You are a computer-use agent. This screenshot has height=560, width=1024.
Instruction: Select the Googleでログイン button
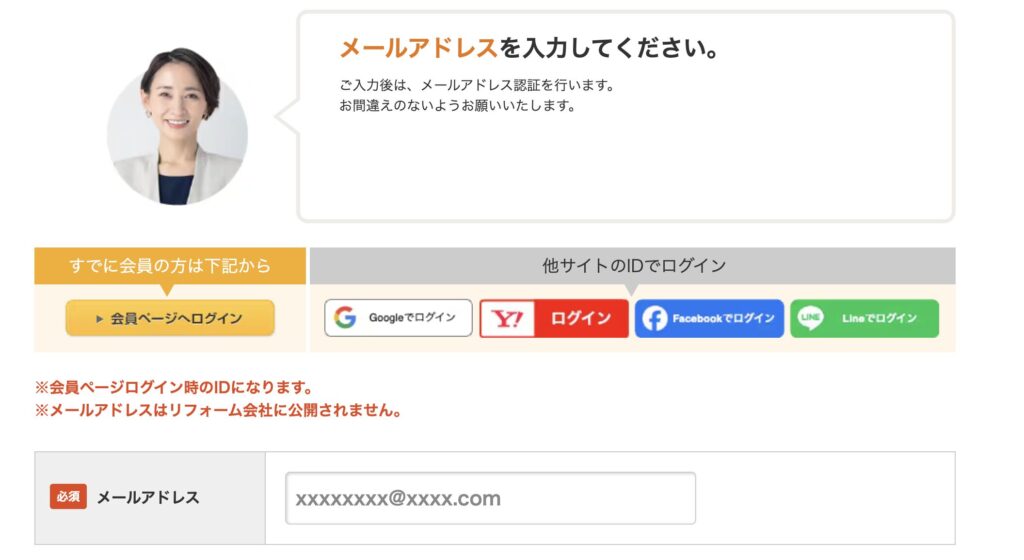pos(398,318)
